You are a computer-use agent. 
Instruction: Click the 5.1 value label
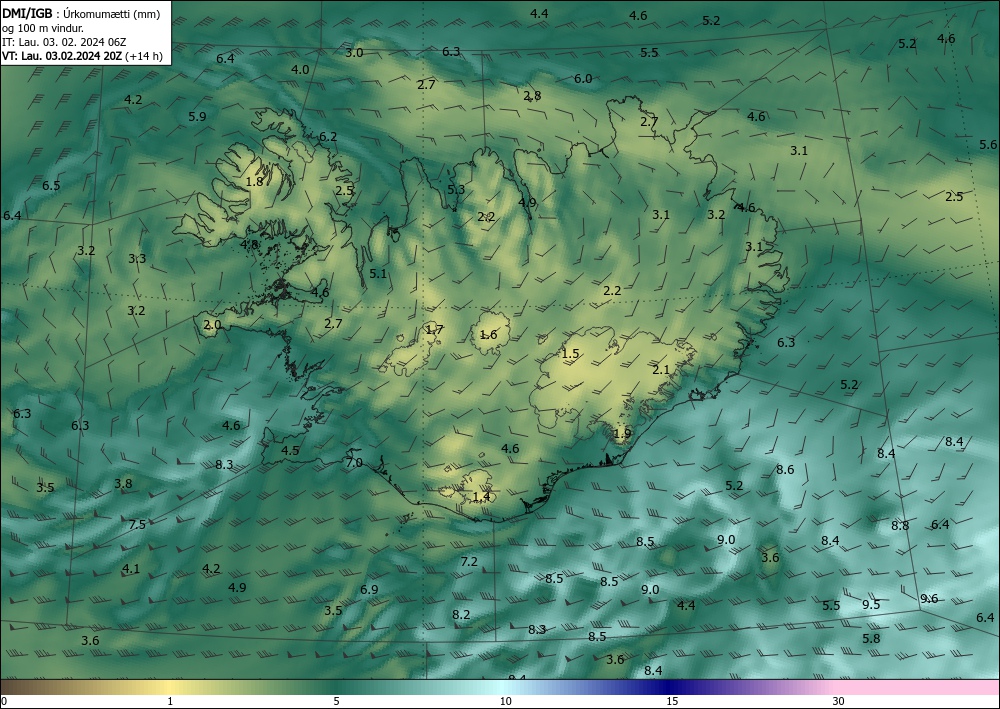click(x=378, y=274)
